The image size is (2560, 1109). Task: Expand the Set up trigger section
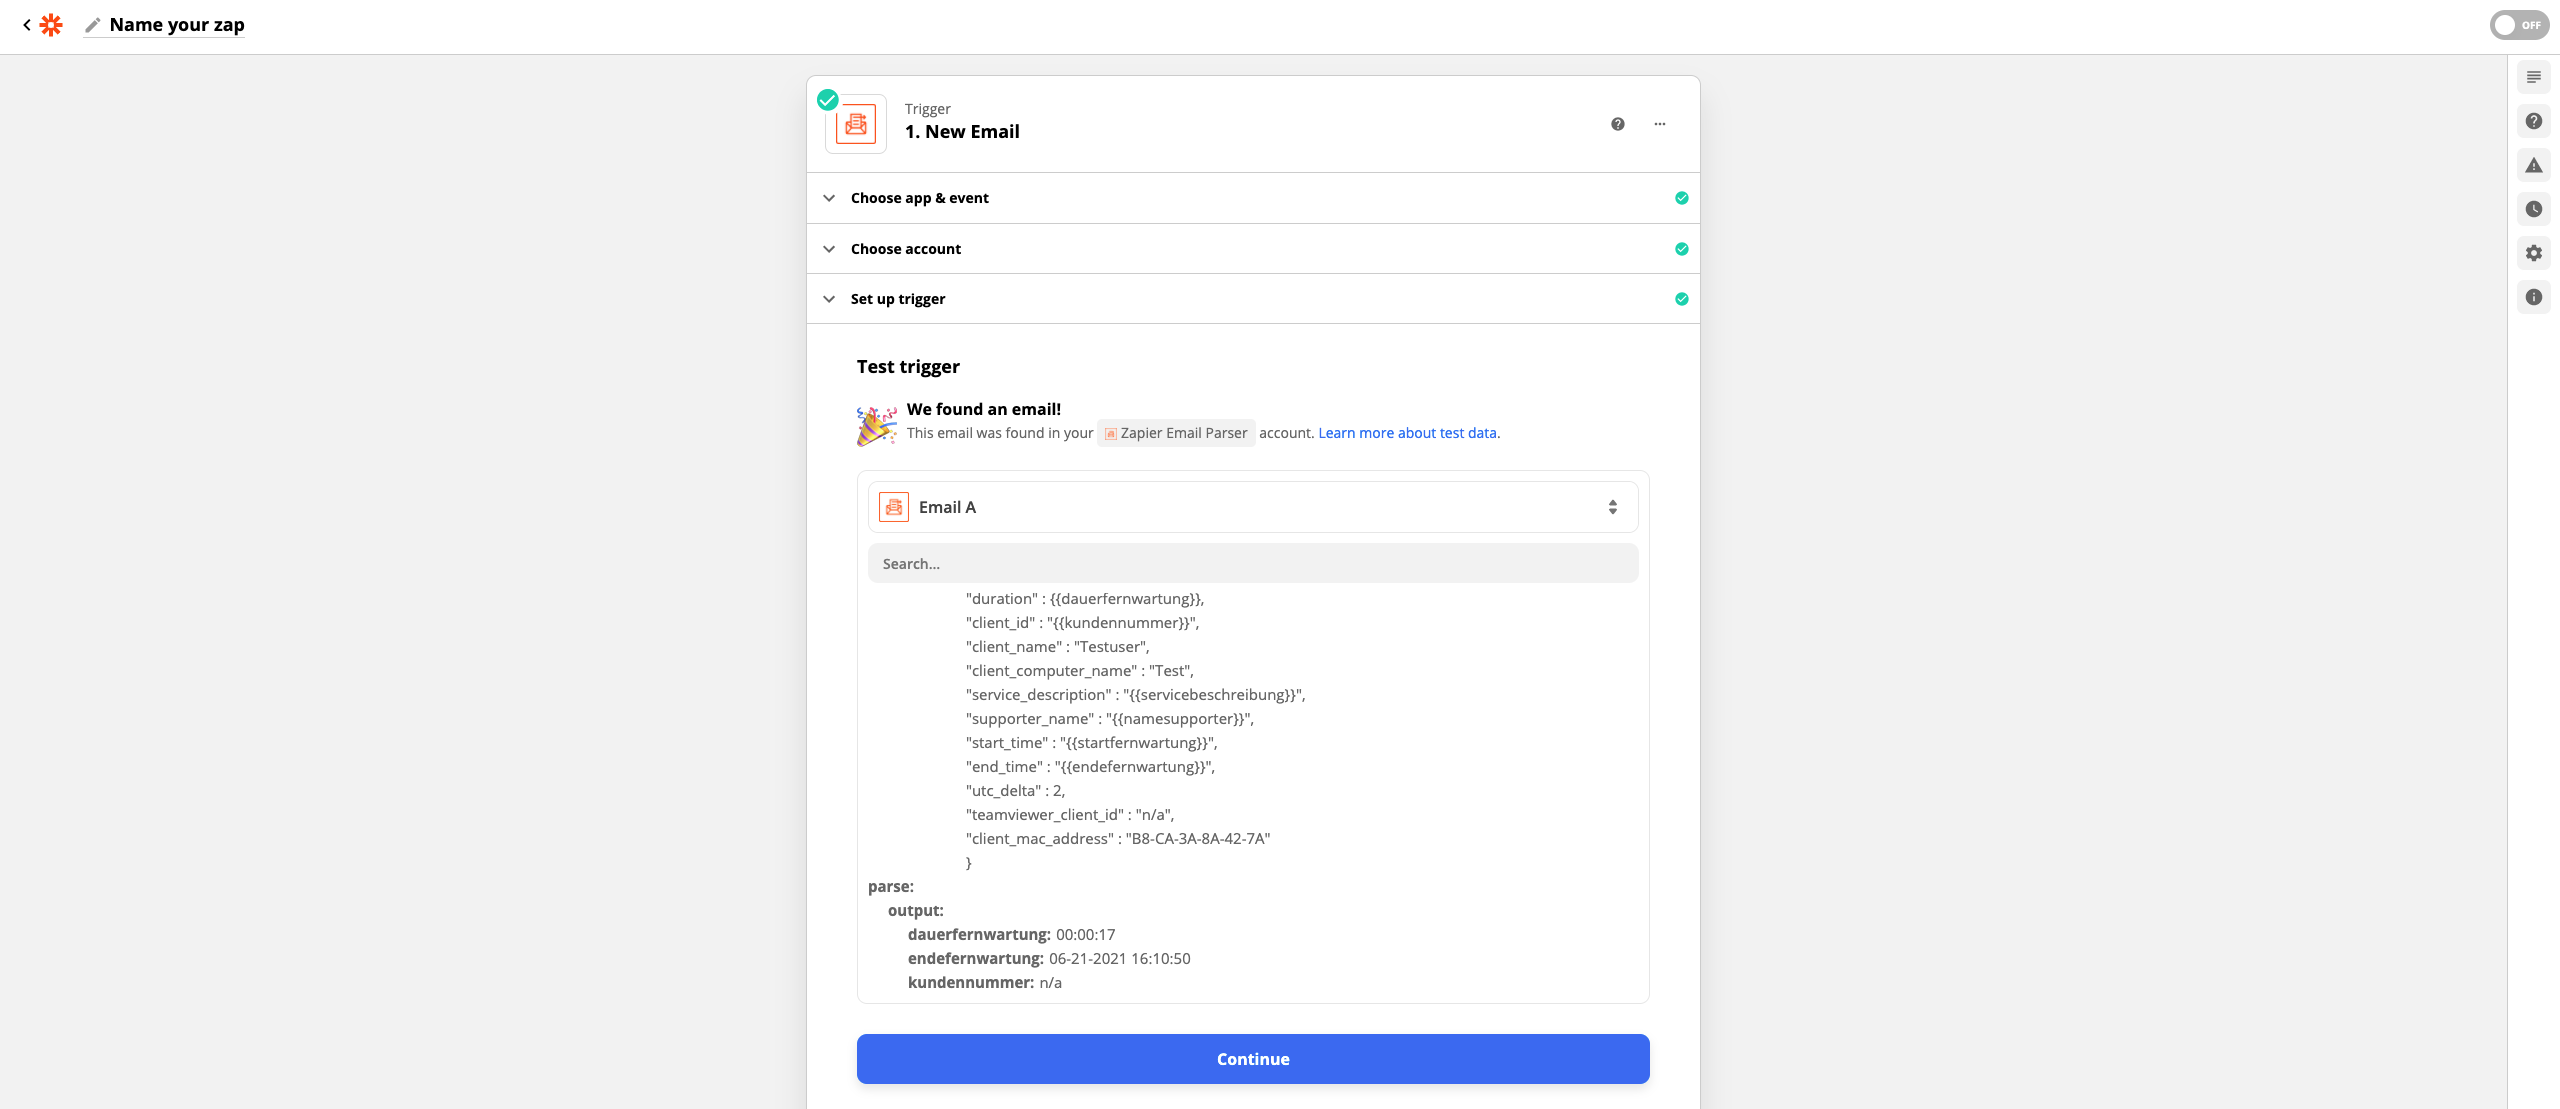coord(897,299)
